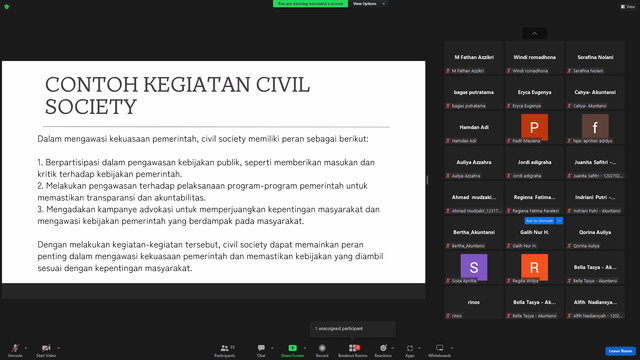Open the View Options dropdown

click(x=369, y=4)
